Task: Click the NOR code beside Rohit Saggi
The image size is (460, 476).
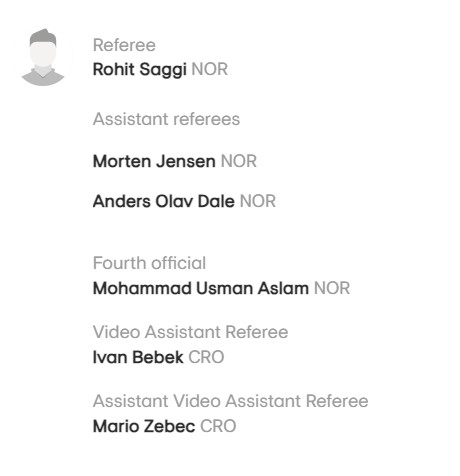Action: coord(210,69)
